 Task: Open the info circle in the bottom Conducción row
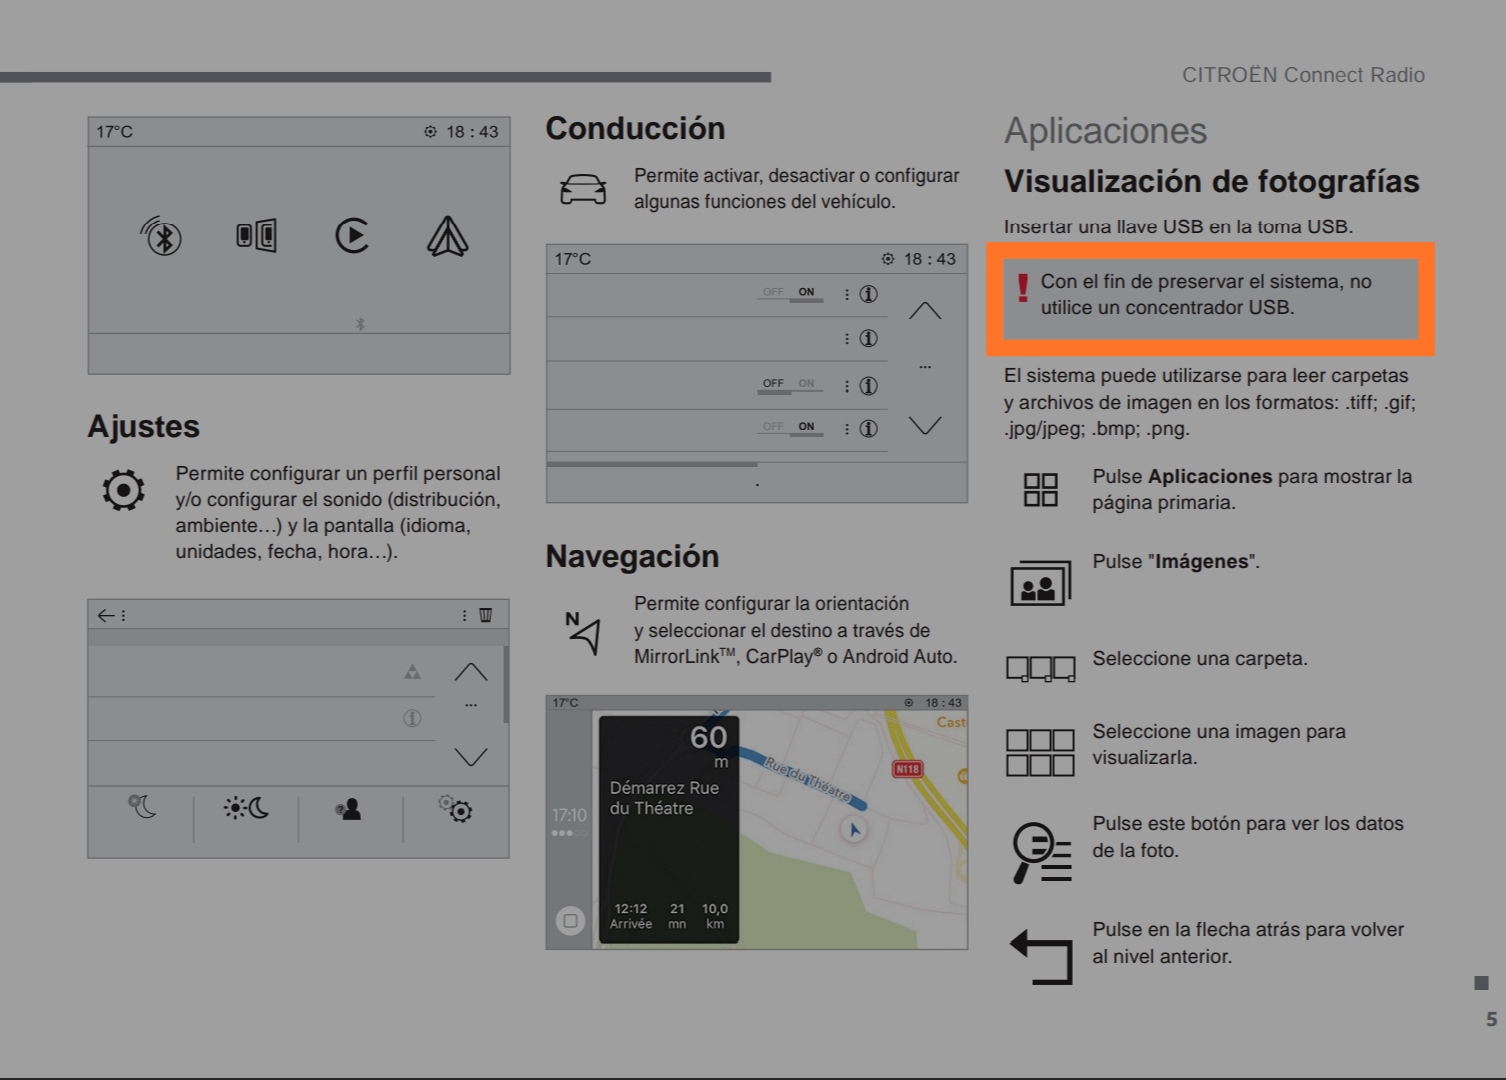pyautogui.click(x=869, y=428)
